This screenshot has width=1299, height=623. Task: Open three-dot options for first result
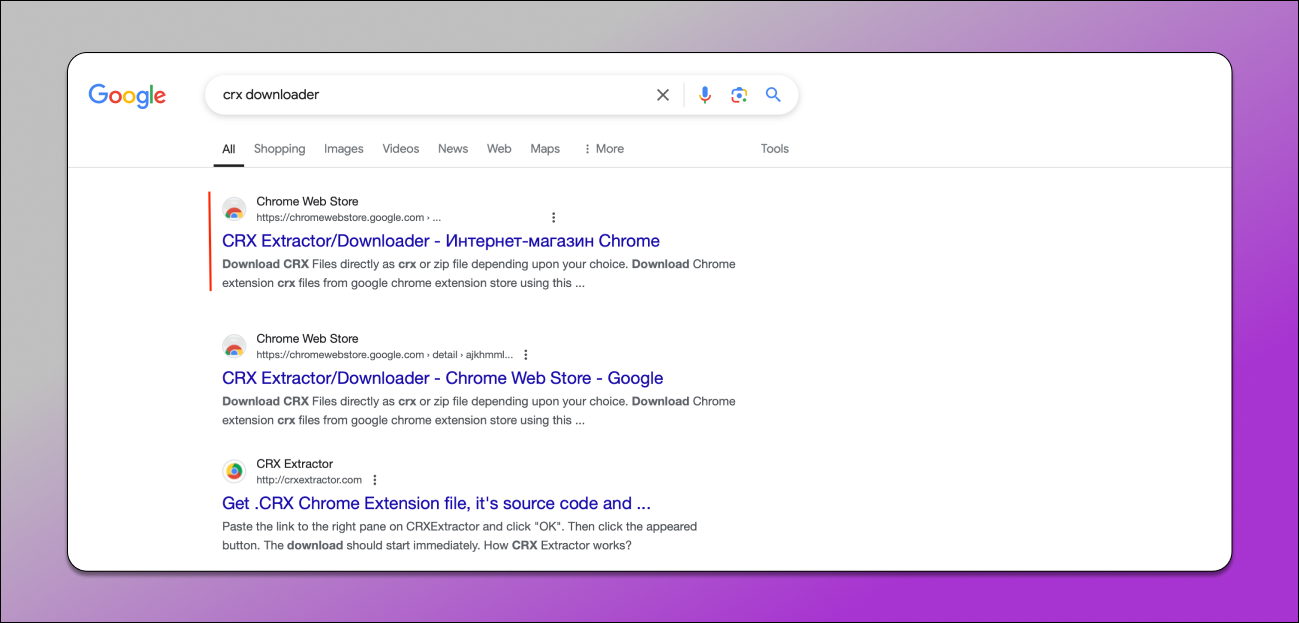click(553, 217)
